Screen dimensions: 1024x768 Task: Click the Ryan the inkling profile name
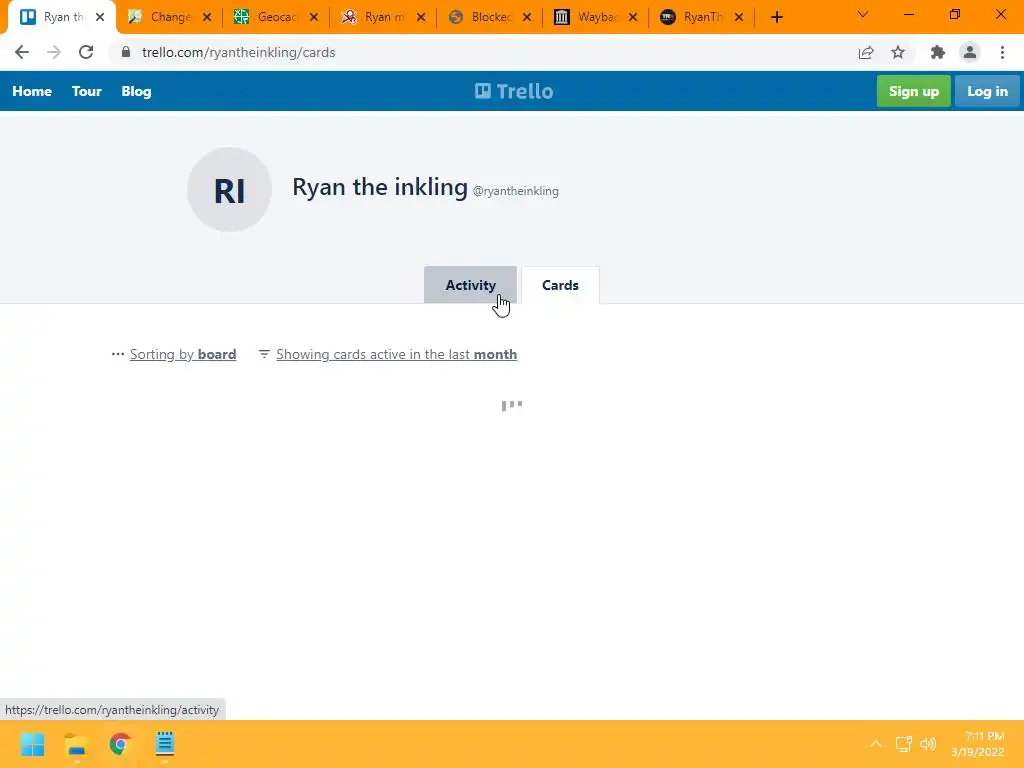[x=379, y=187]
